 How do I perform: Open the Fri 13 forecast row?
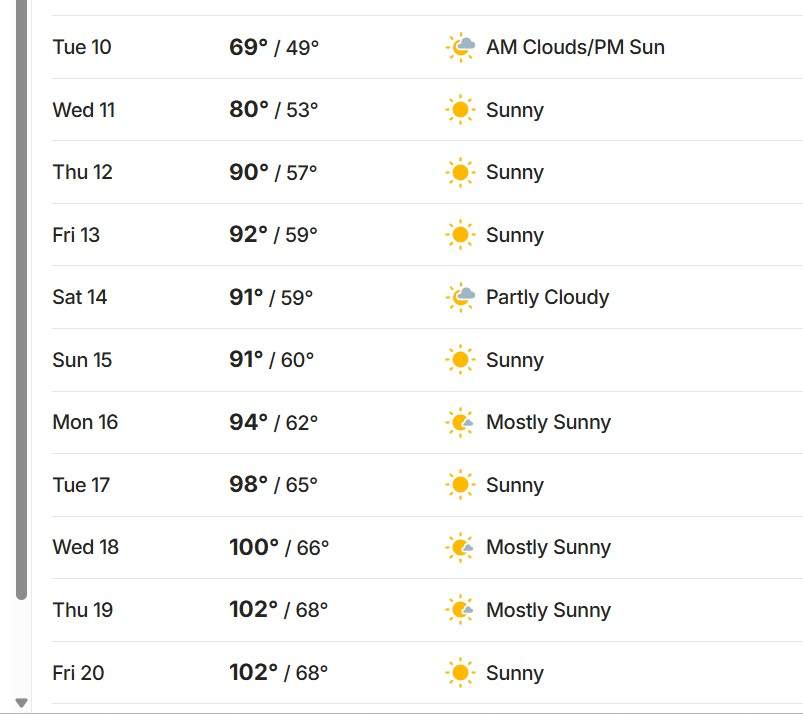tap(427, 235)
